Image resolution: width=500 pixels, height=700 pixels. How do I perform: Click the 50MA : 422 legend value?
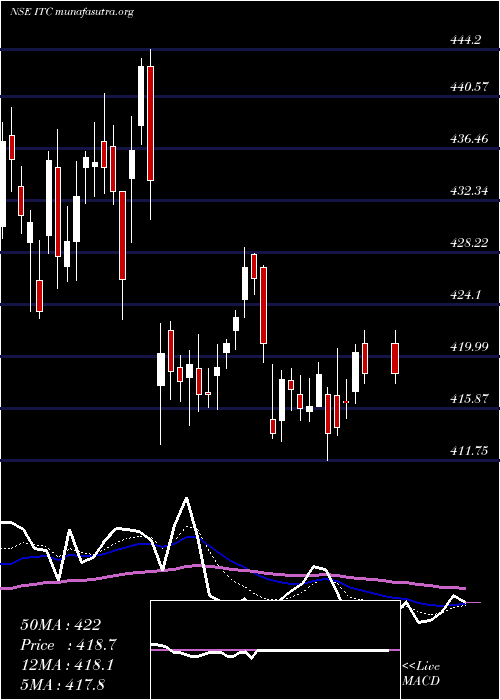tap(60, 625)
